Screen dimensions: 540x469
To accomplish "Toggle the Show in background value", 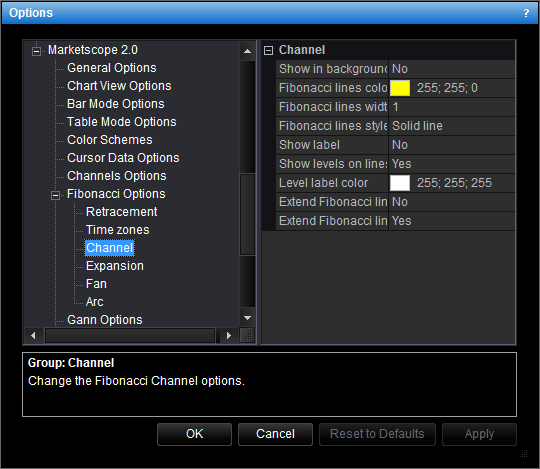I will [452, 69].
